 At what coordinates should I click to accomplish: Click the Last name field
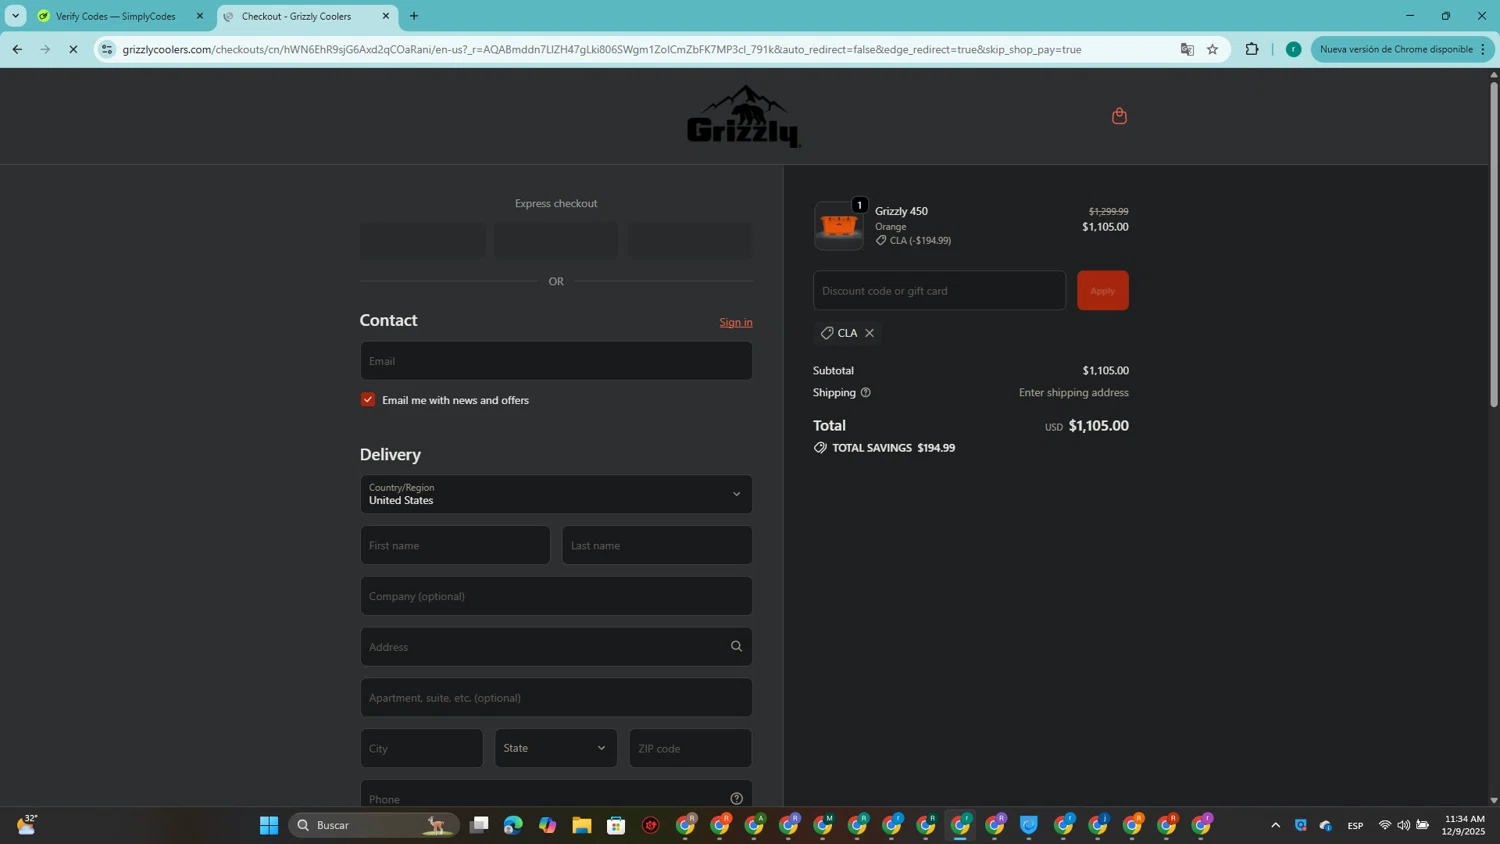tap(657, 545)
